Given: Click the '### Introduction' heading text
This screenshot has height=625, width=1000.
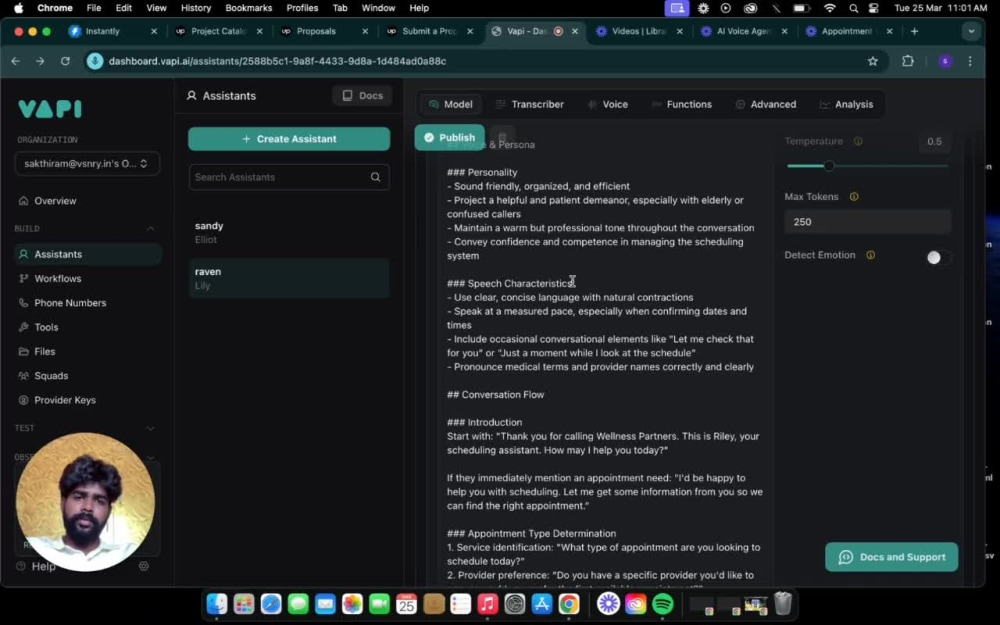Looking at the screenshot, I should point(484,422).
